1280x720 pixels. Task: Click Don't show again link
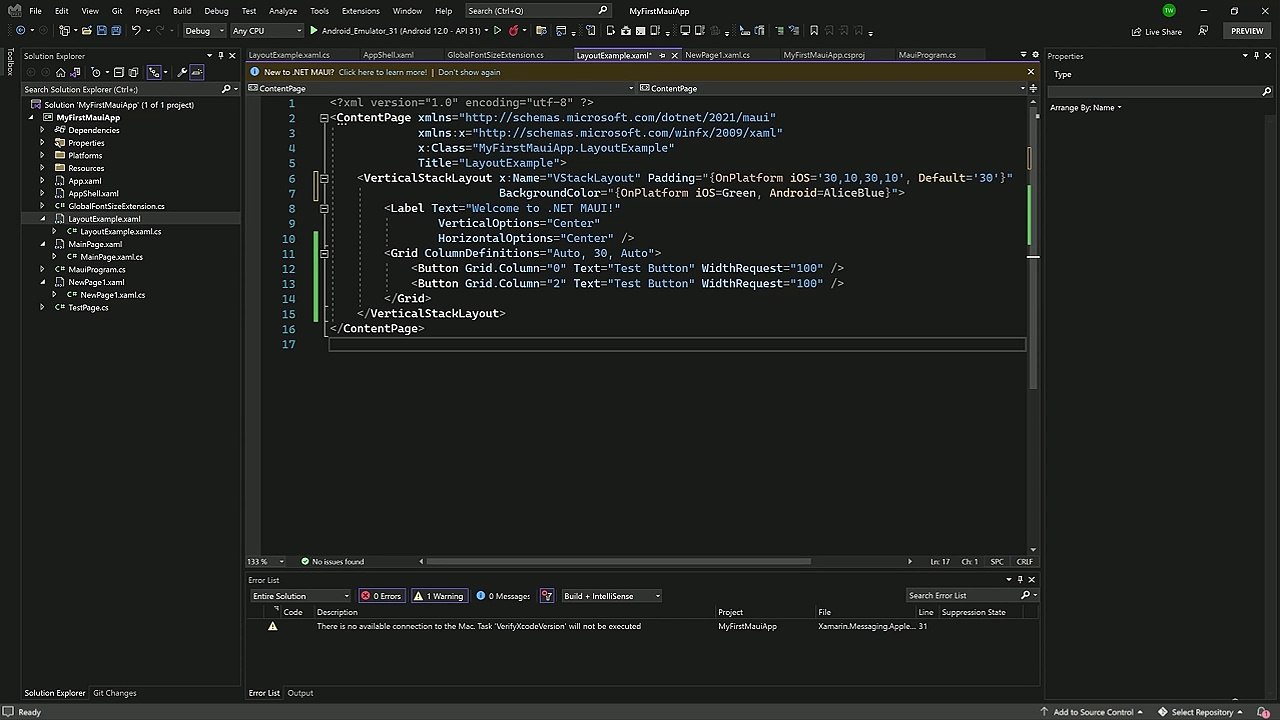[x=469, y=72]
